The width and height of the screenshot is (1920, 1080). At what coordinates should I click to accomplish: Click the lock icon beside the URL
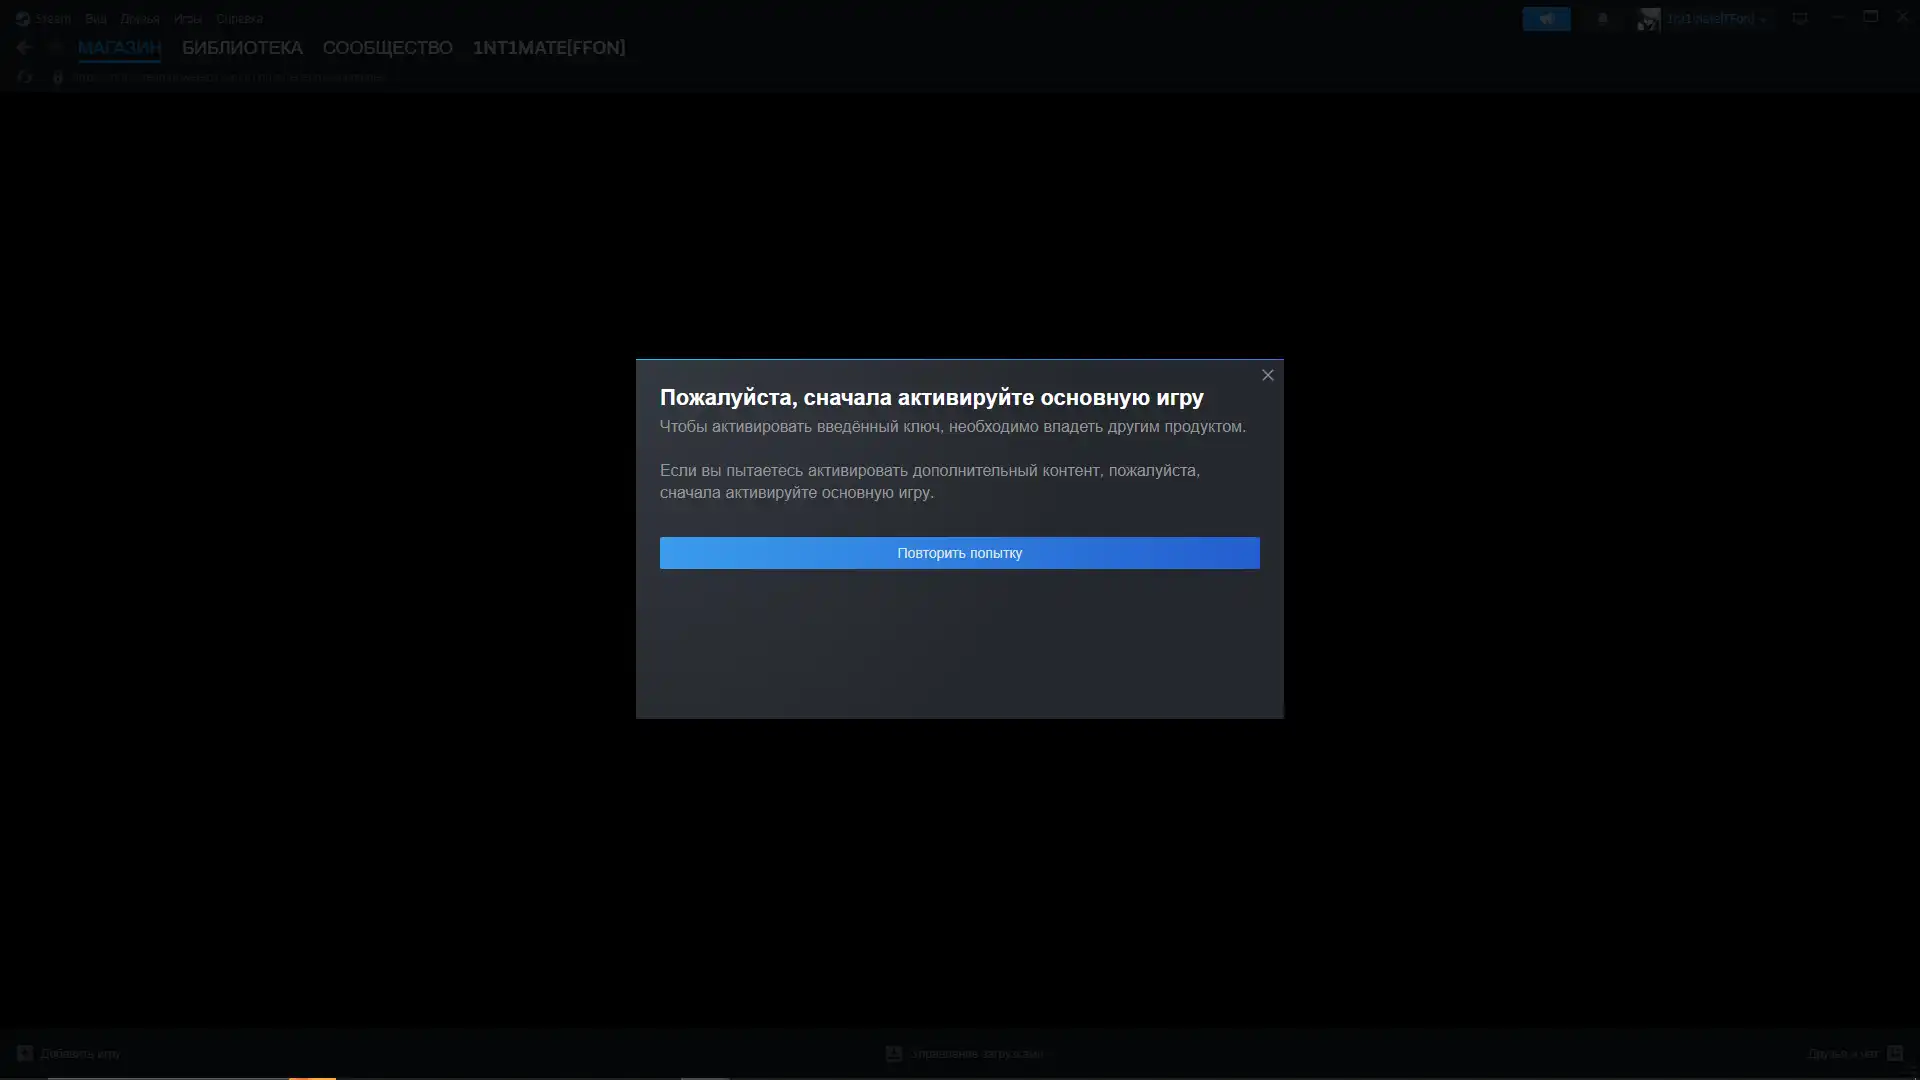[57, 77]
